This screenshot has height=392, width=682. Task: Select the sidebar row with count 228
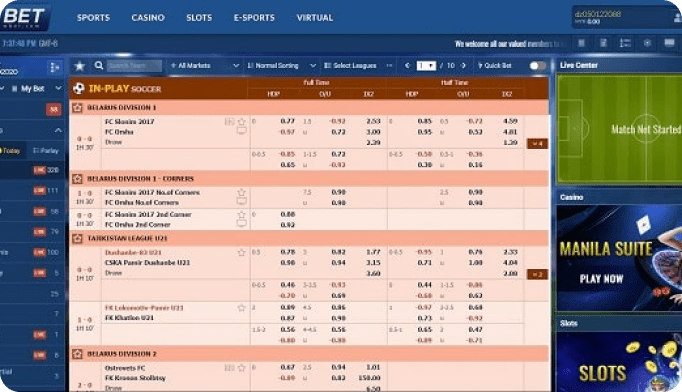tap(33, 170)
